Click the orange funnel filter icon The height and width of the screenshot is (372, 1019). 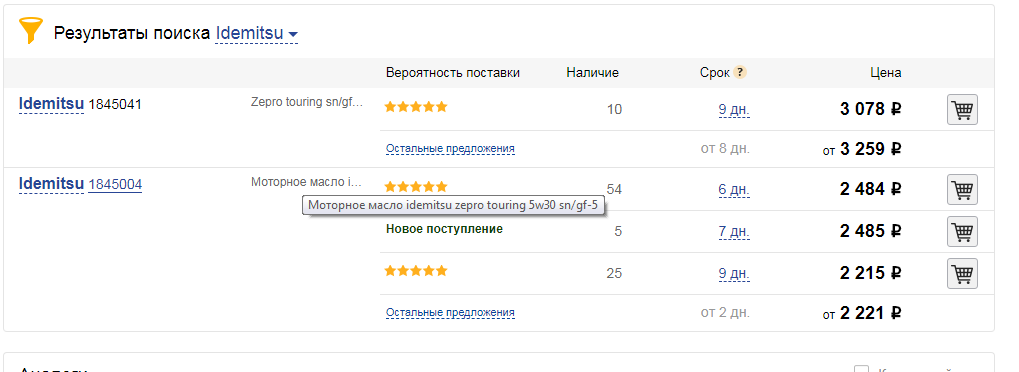point(31,30)
